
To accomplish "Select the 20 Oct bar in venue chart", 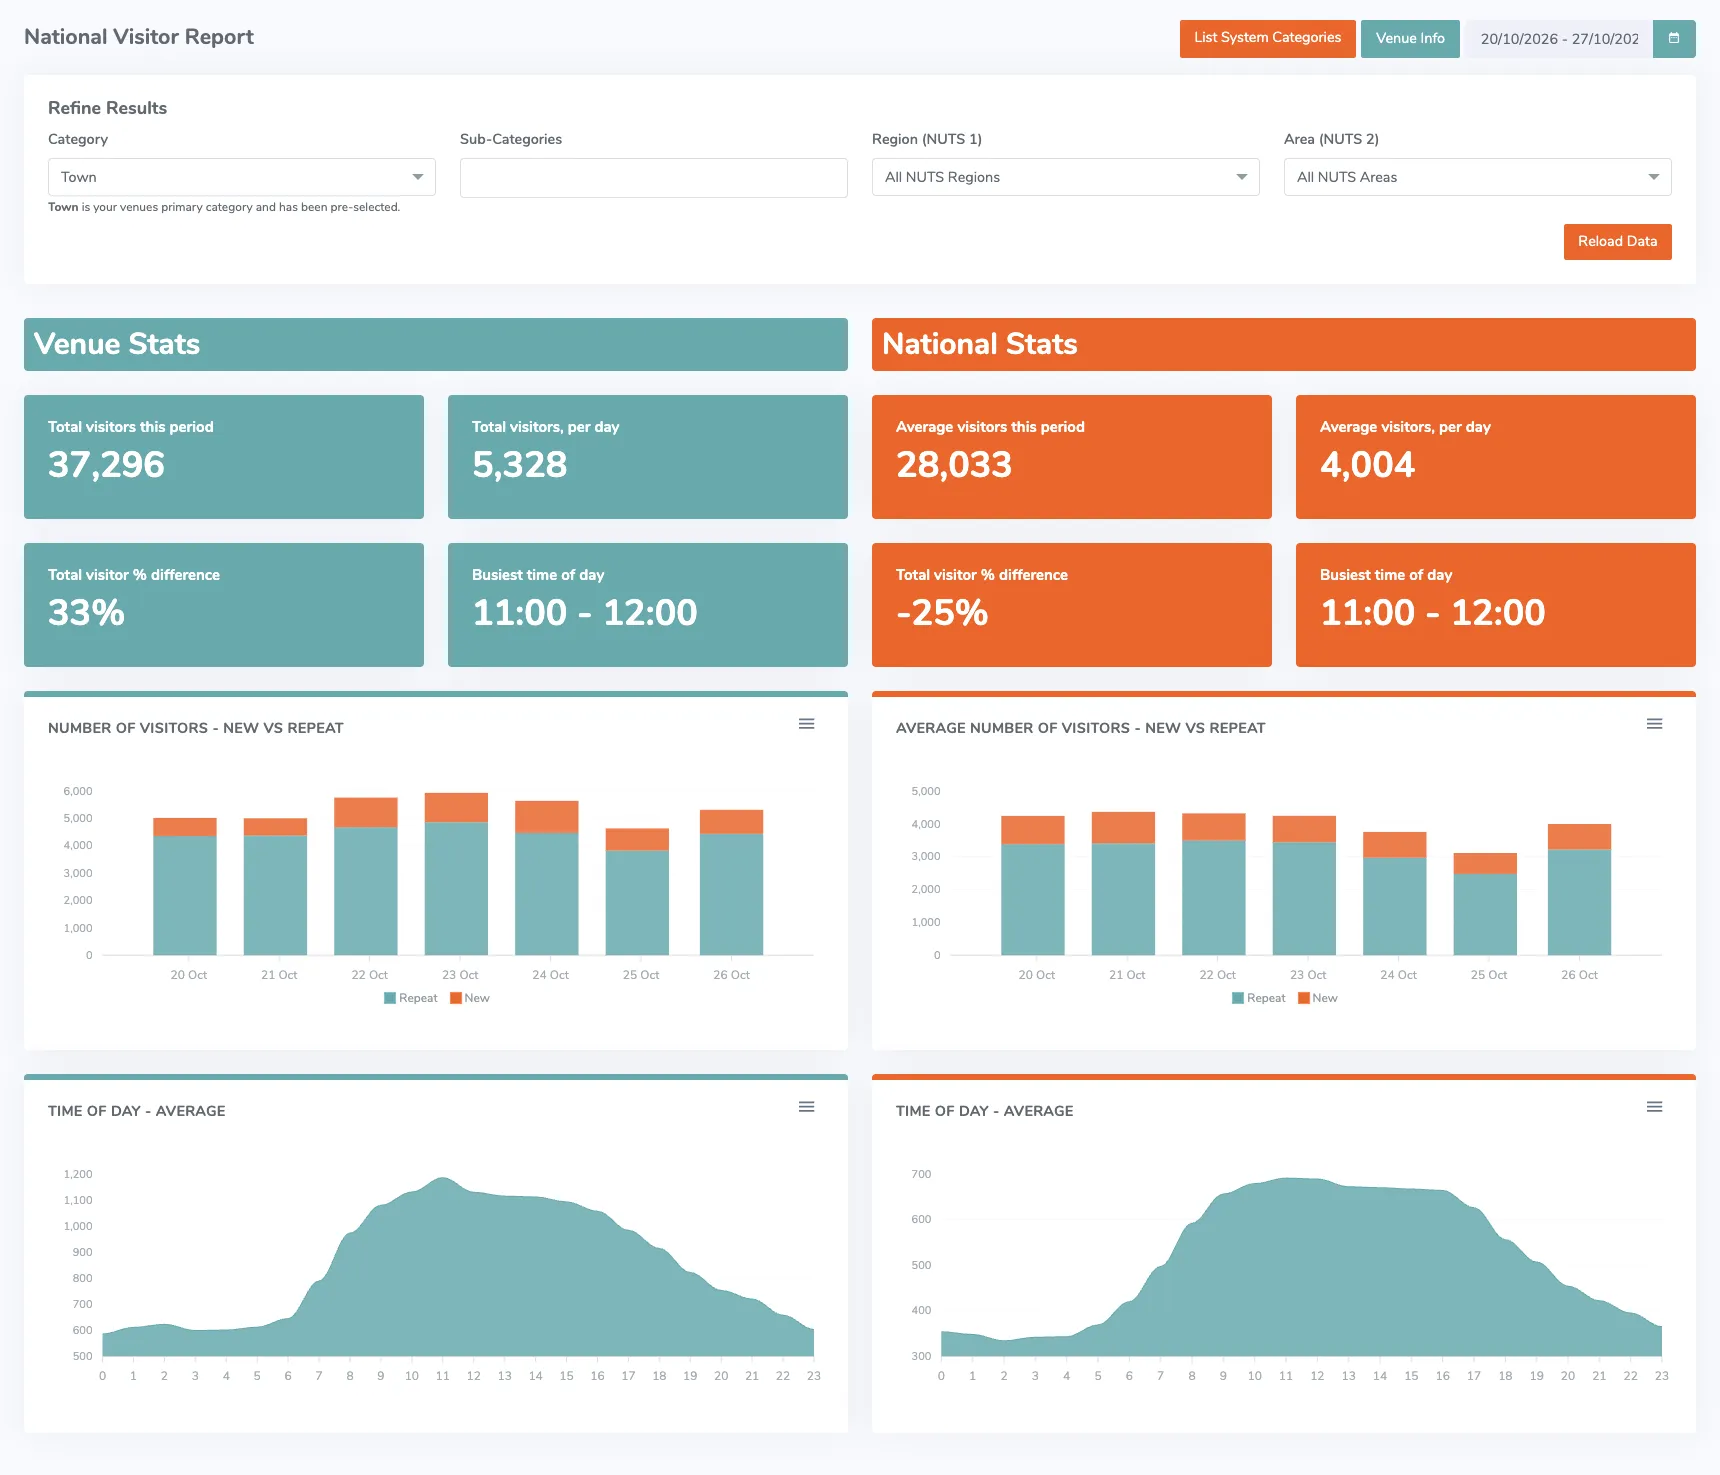I will 185,886.
